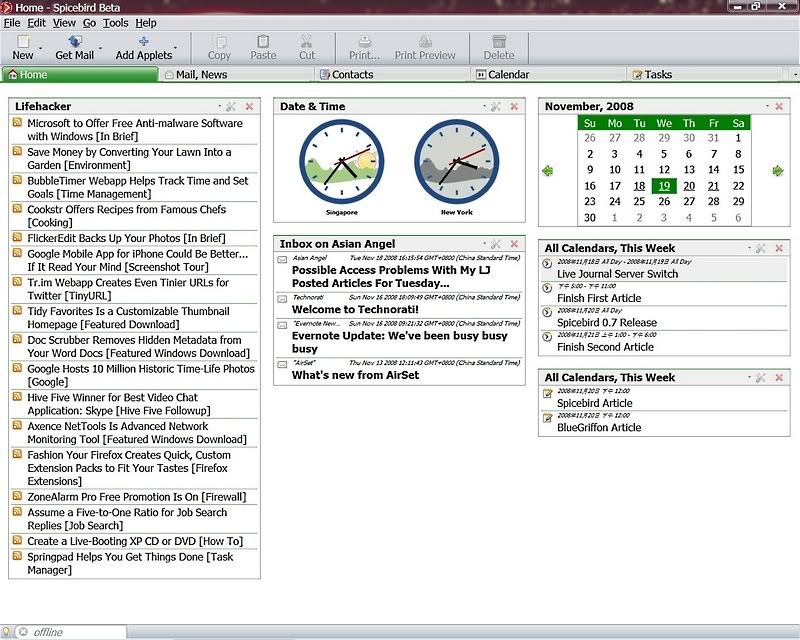Open settings of the Lifehacker applet

pyautogui.click(x=231, y=106)
